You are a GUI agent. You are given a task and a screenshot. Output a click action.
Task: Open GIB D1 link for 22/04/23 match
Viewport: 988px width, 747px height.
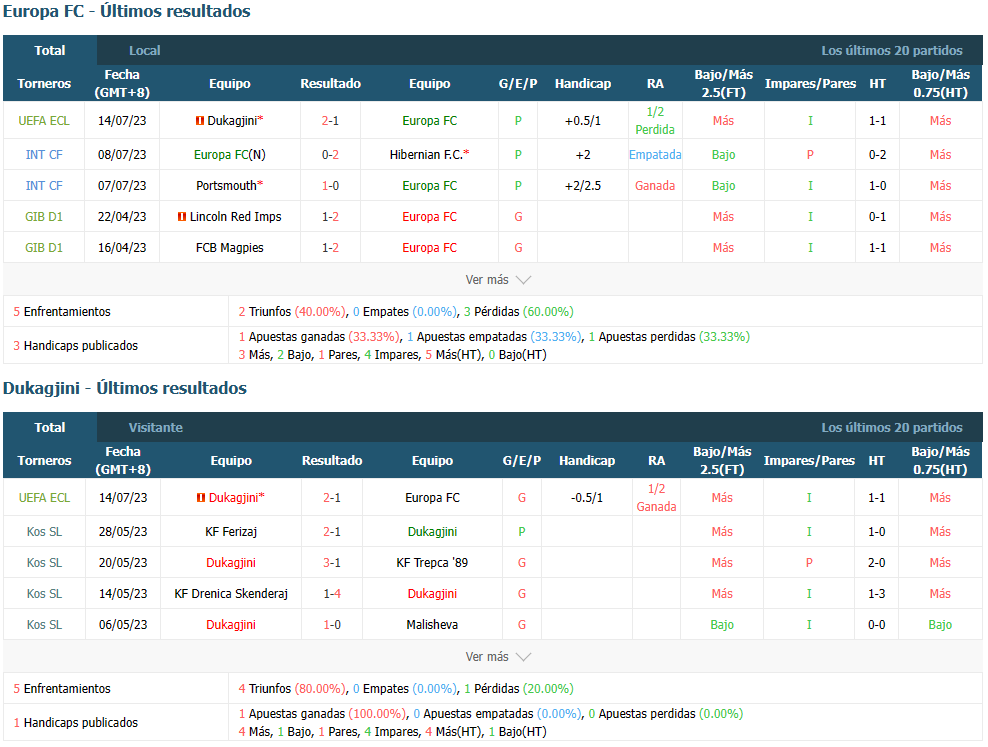(44, 217)
